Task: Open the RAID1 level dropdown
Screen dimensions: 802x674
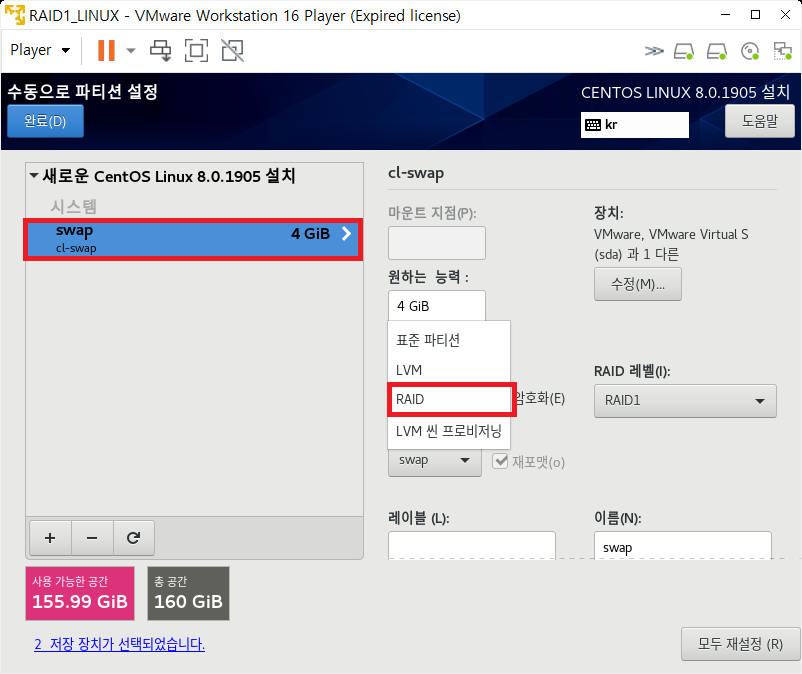Action: (685, 400)
